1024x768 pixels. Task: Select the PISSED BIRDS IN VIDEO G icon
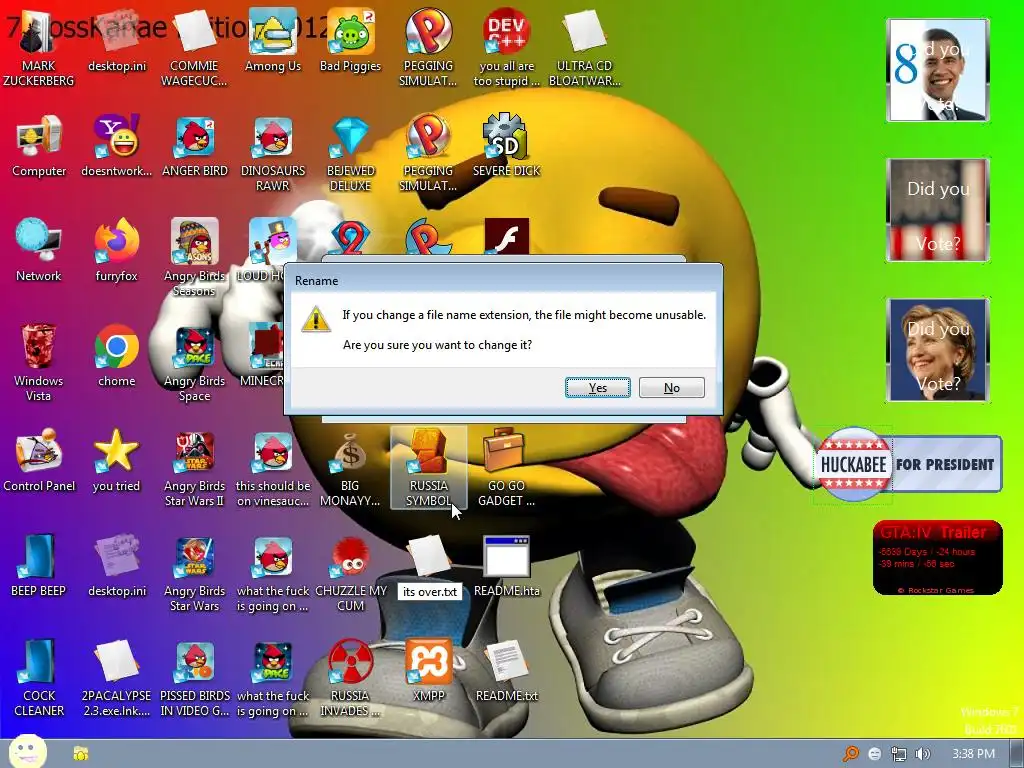click(x=195, y=678)
